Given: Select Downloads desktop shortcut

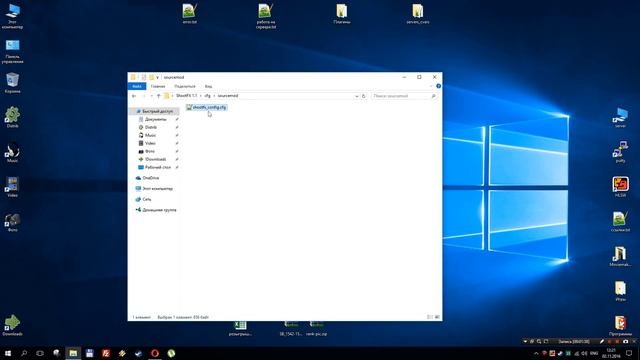Looking at the screenshot, I should point(12,325).
